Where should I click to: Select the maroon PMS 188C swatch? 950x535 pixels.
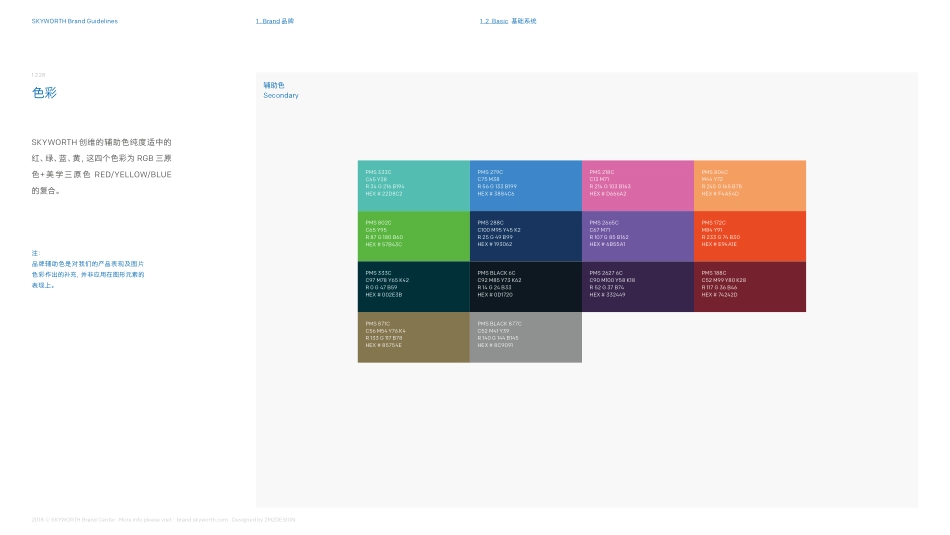click(x=749, y=286)
